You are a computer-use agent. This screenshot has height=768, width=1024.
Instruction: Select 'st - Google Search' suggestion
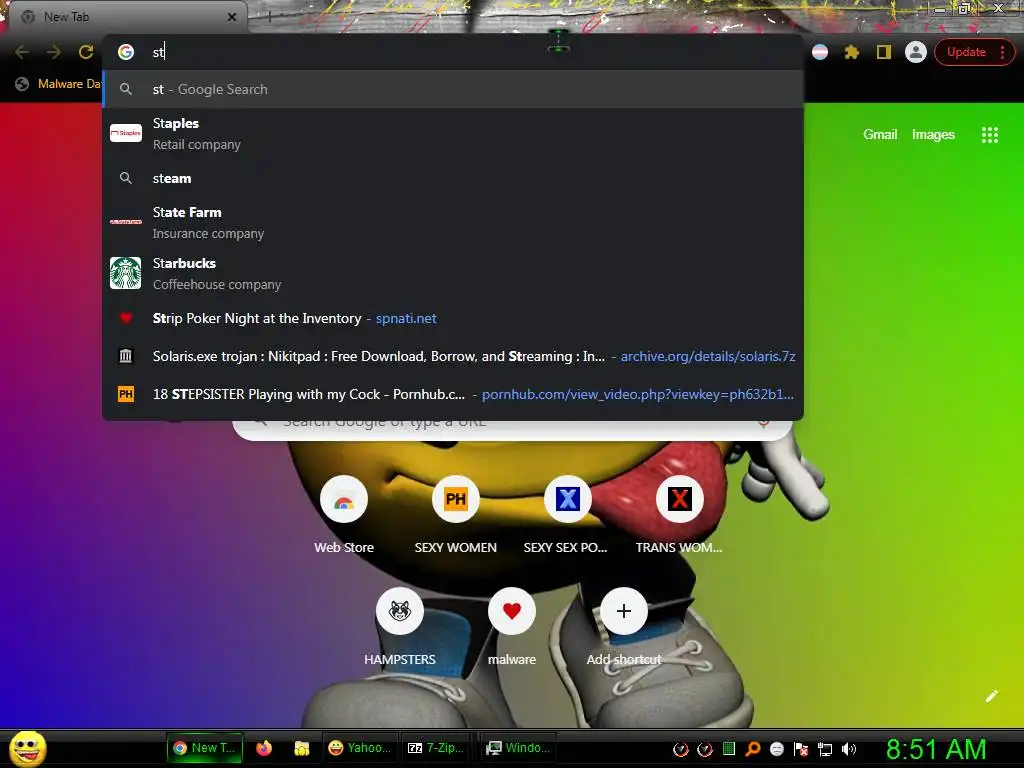pyautogui.click(x=453, y=89)
